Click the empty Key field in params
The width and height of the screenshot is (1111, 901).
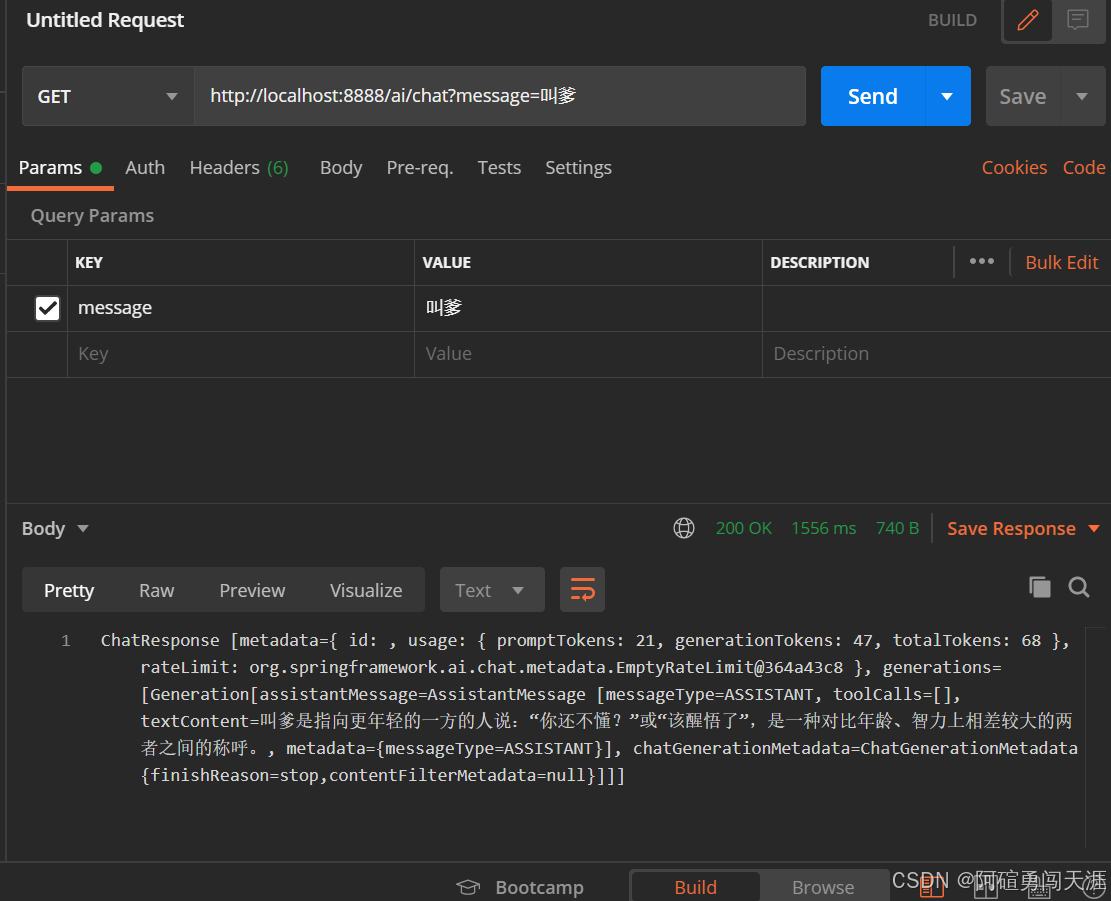pos(240,354)
